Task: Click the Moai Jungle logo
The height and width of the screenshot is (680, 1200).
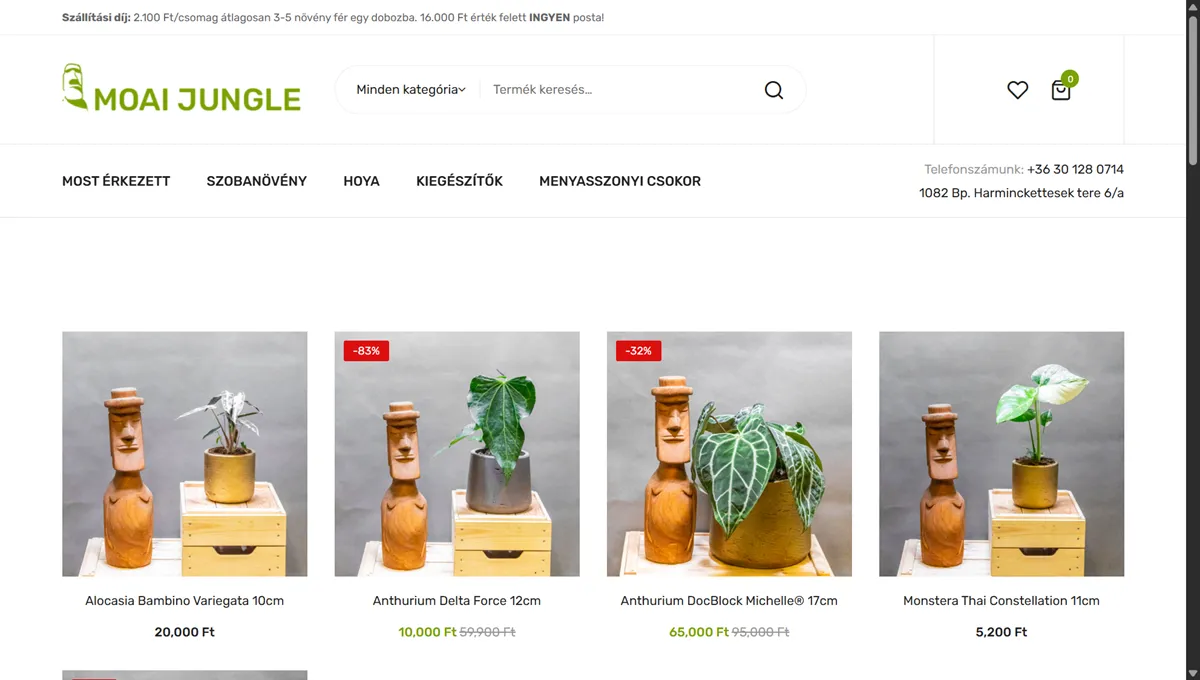Action: [x=181, y=87]
